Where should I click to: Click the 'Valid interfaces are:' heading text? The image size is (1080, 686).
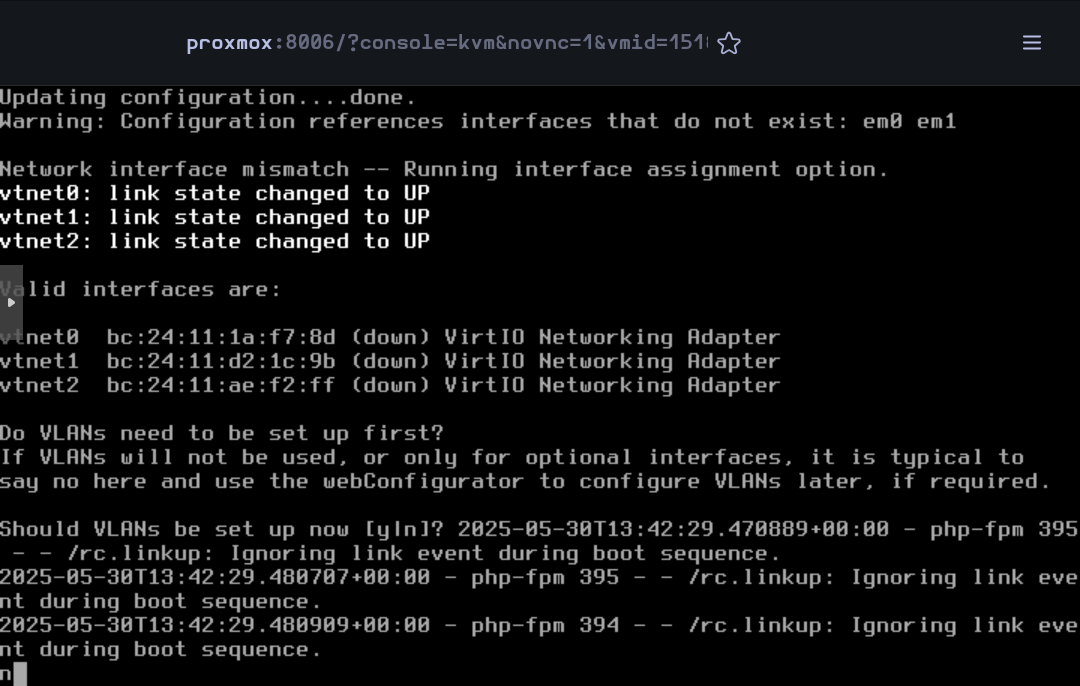(x=141, y=289)
